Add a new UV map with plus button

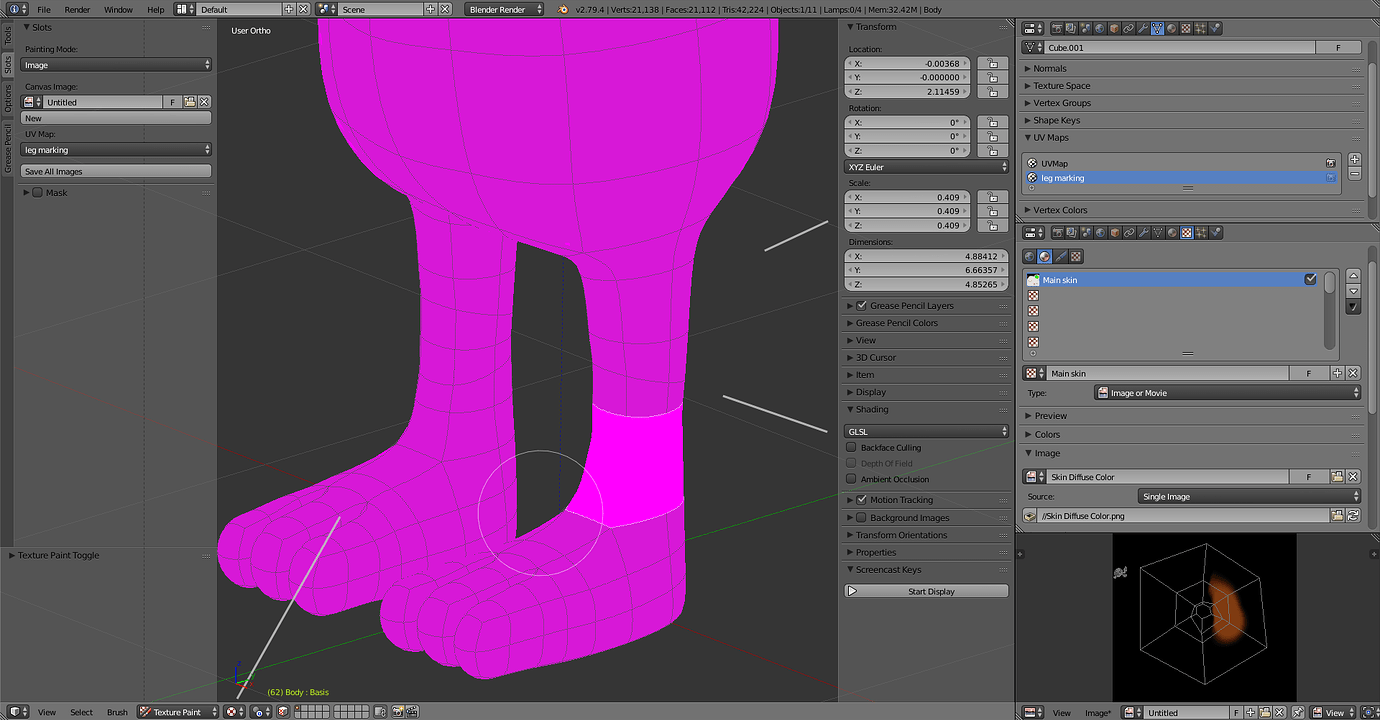[x=1354, y=160]
